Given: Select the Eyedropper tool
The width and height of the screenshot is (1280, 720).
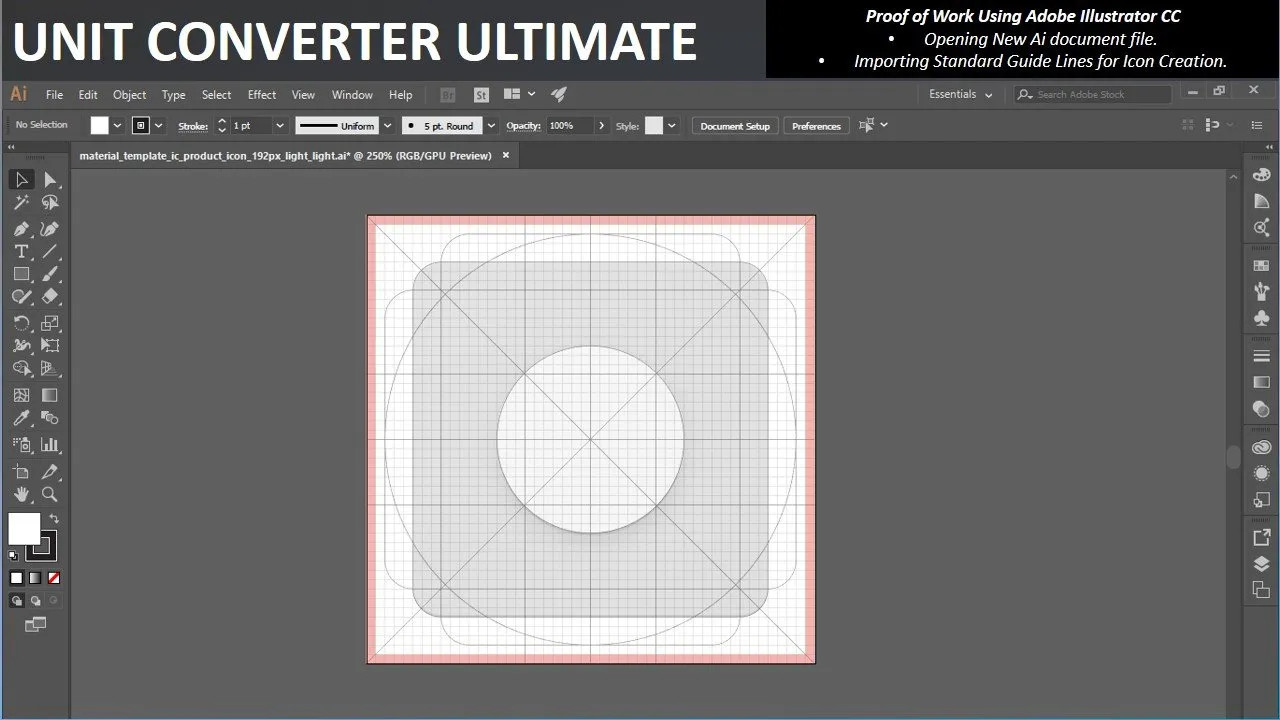Looking at the screenshot, I should tap(21, 418).
